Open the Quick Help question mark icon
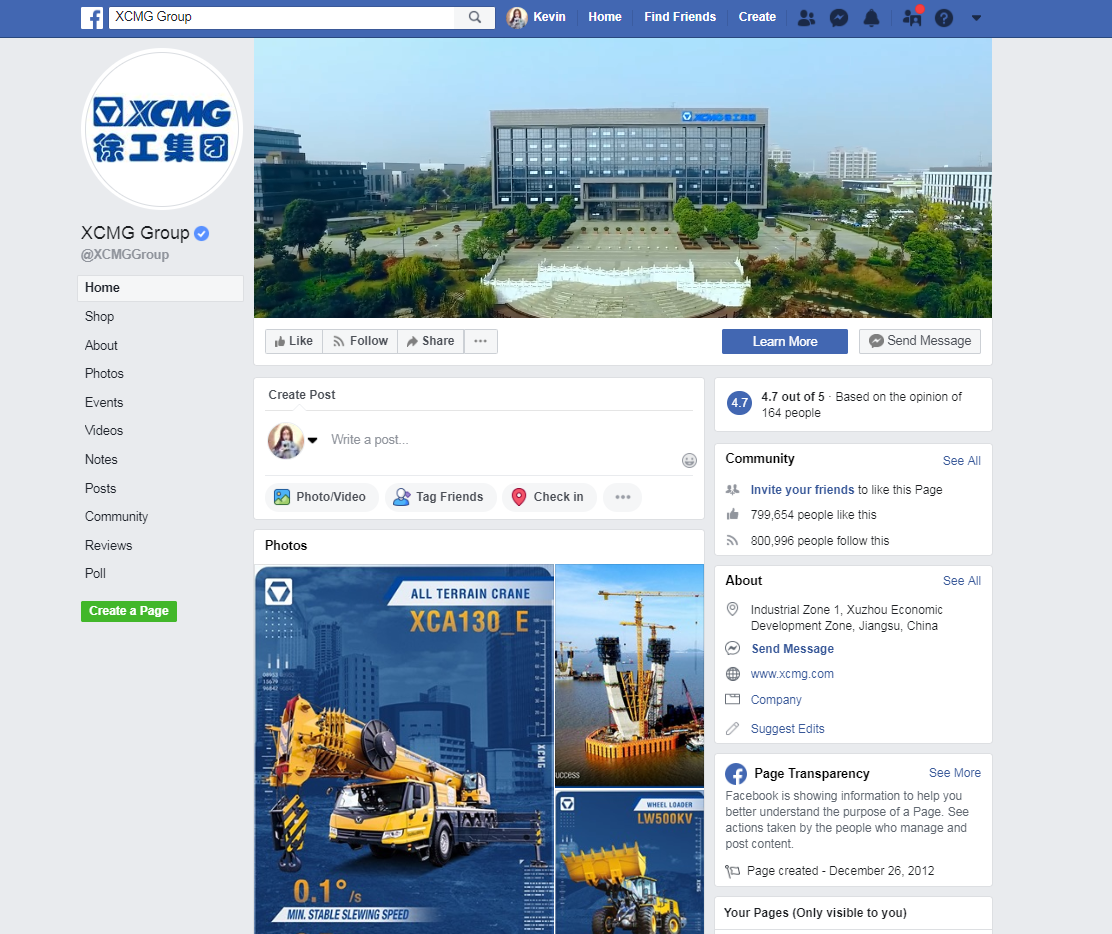The image size is (1112, 934). (x=944, y=17)
